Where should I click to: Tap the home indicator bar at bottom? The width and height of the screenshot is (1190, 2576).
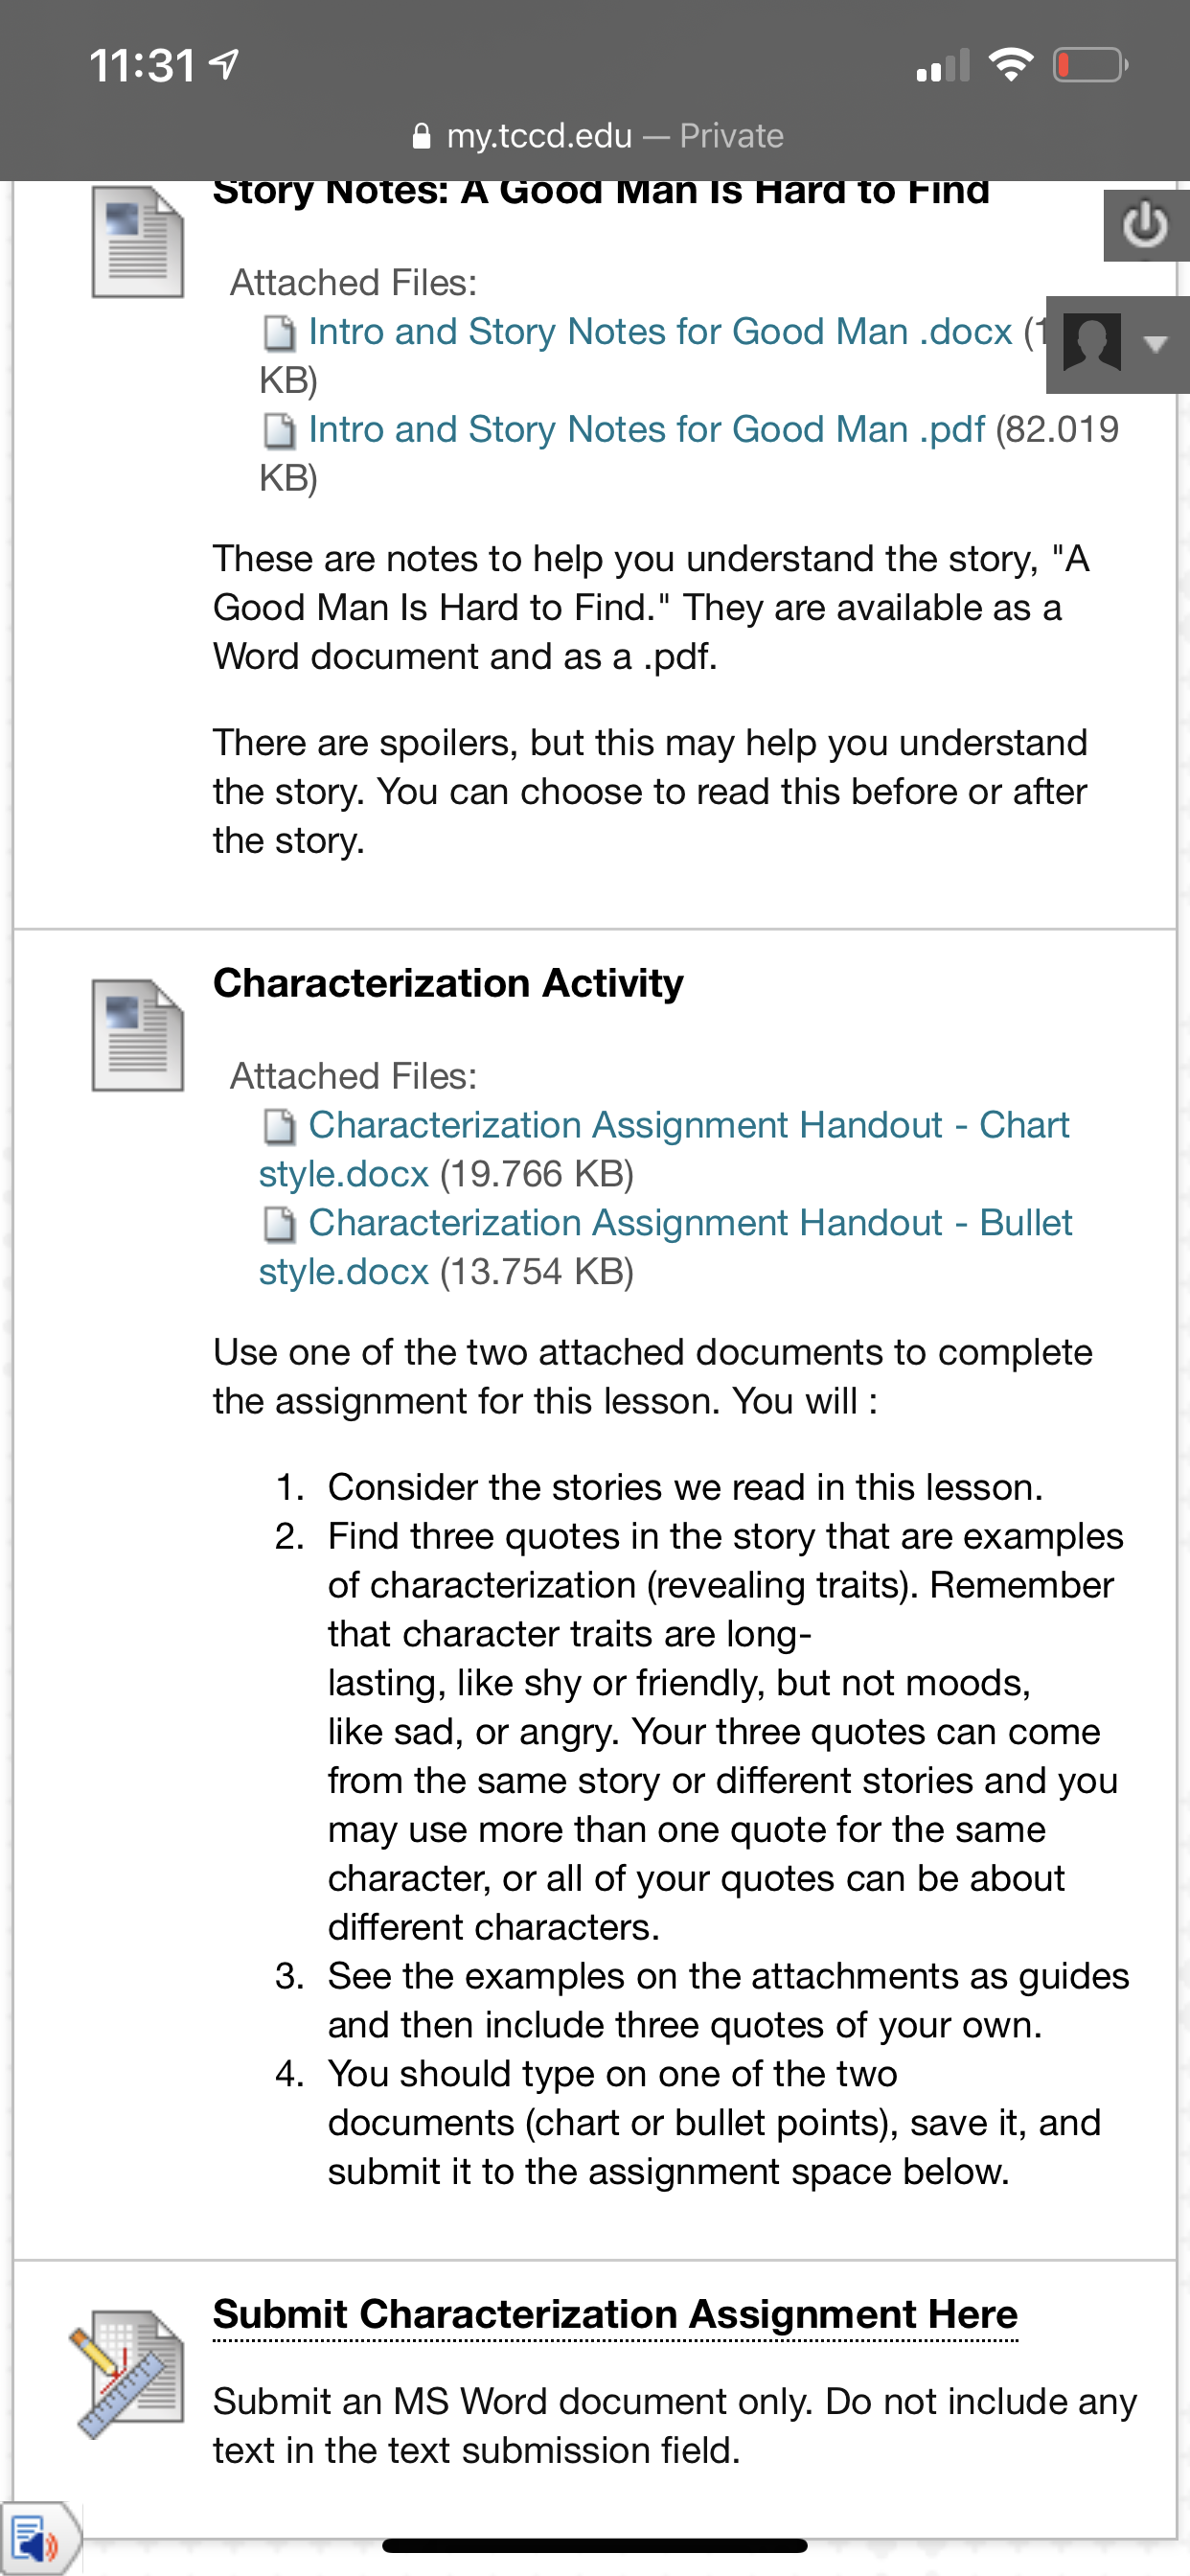tap(595, 2545)
